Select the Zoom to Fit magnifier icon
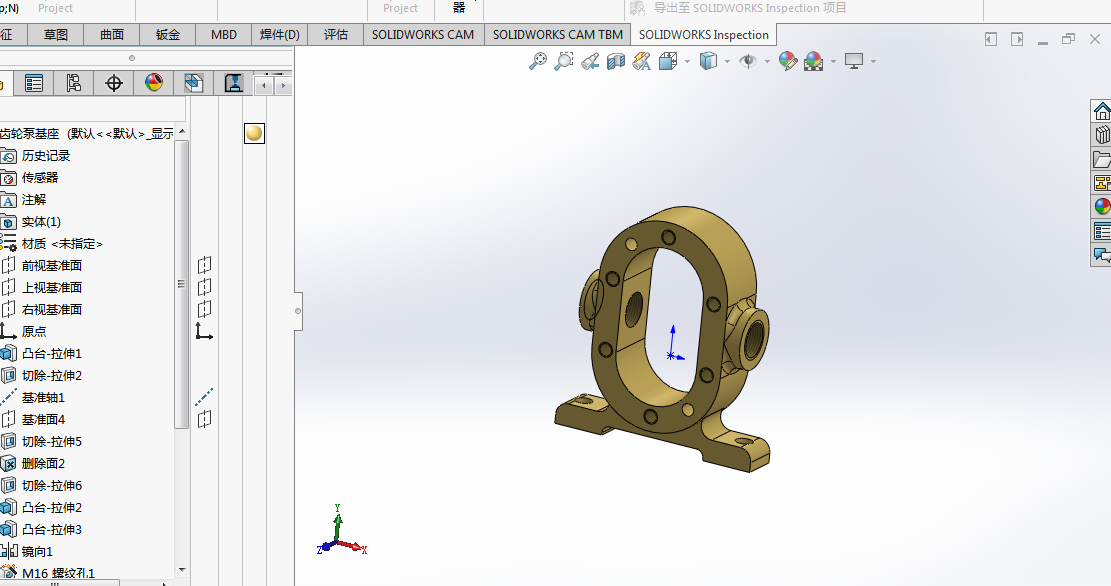 point(538,62)
